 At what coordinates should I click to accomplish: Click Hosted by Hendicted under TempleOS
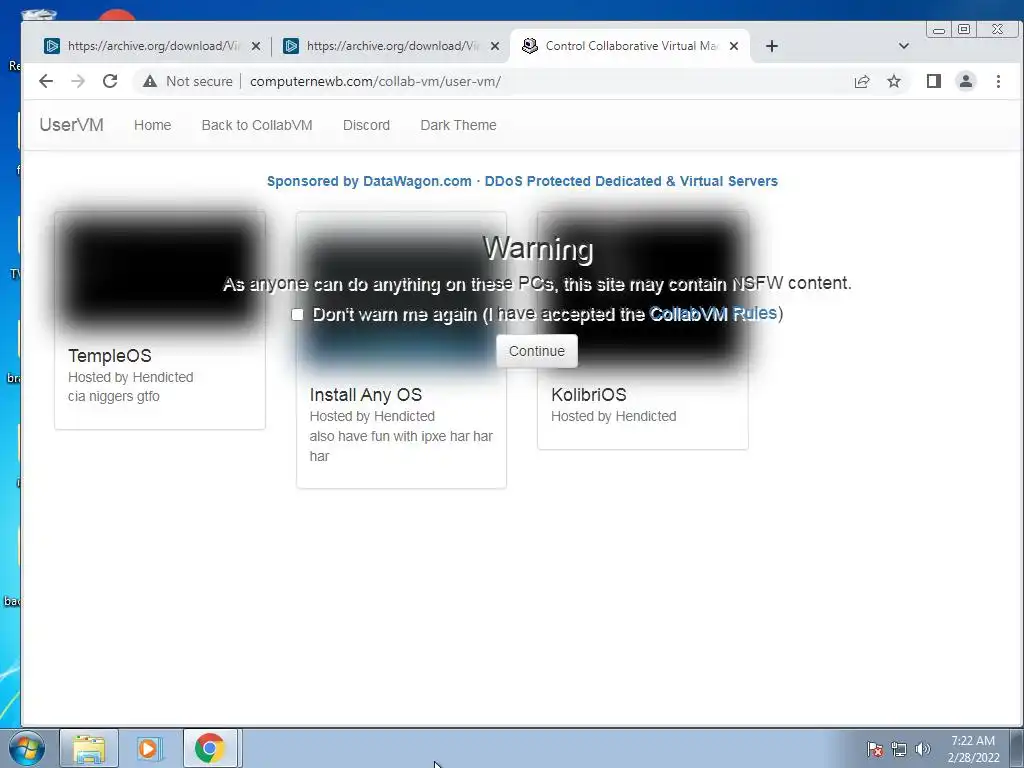tap(131, 377)
